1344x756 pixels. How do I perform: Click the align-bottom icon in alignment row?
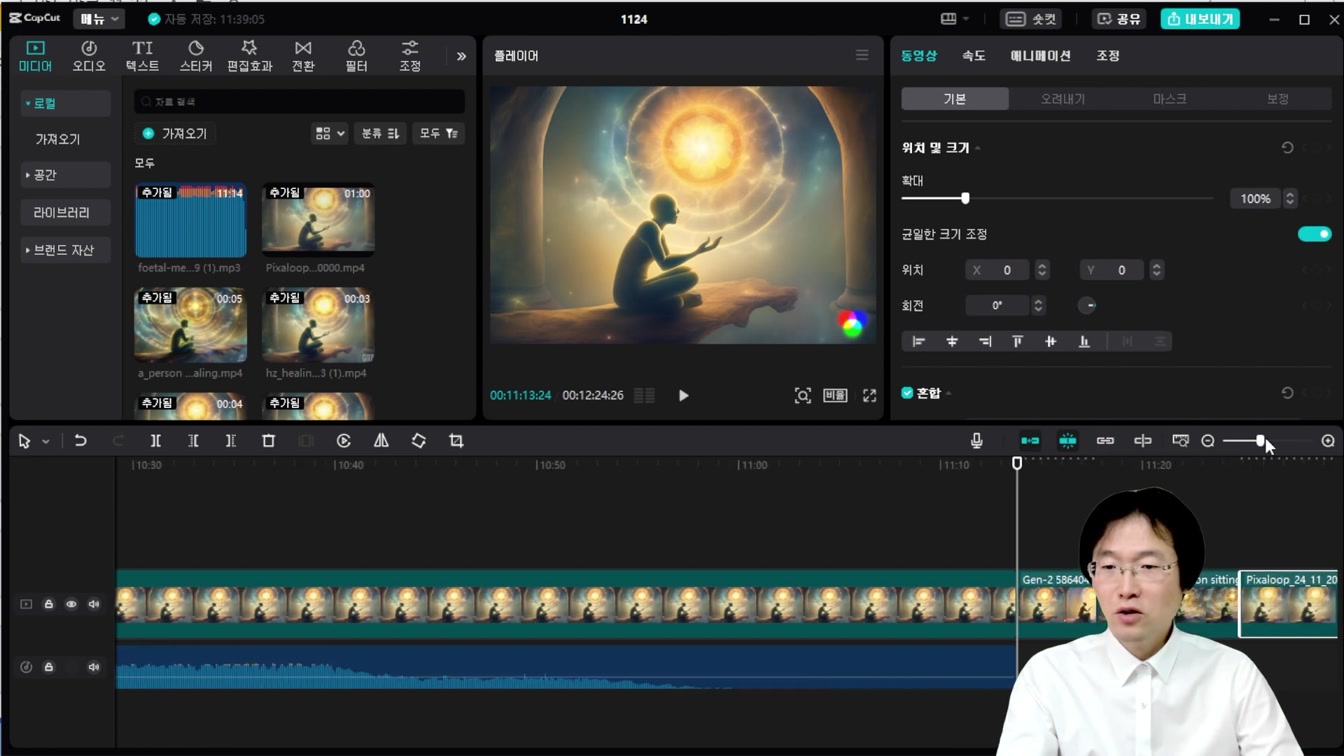pos(1084,342)
